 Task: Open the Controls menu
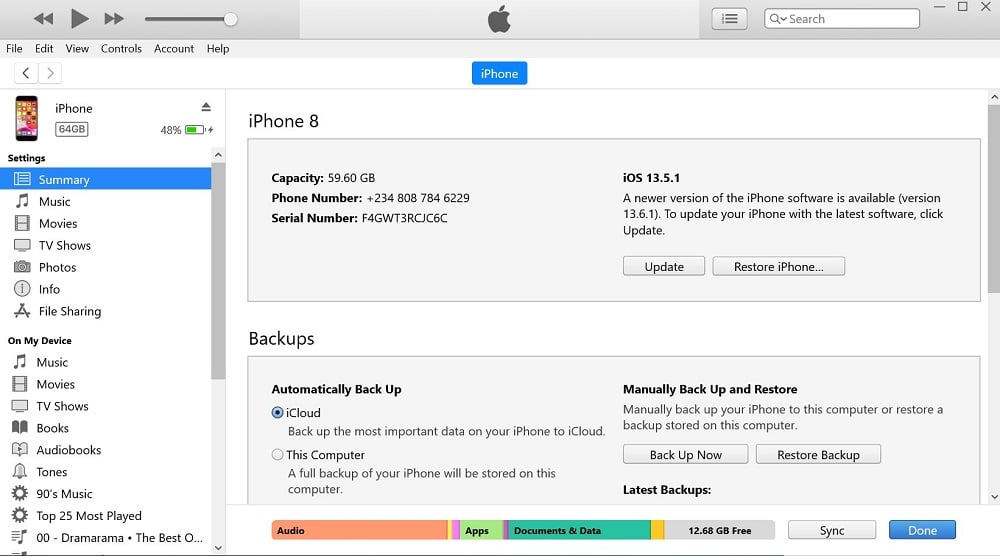pos(121,48)
